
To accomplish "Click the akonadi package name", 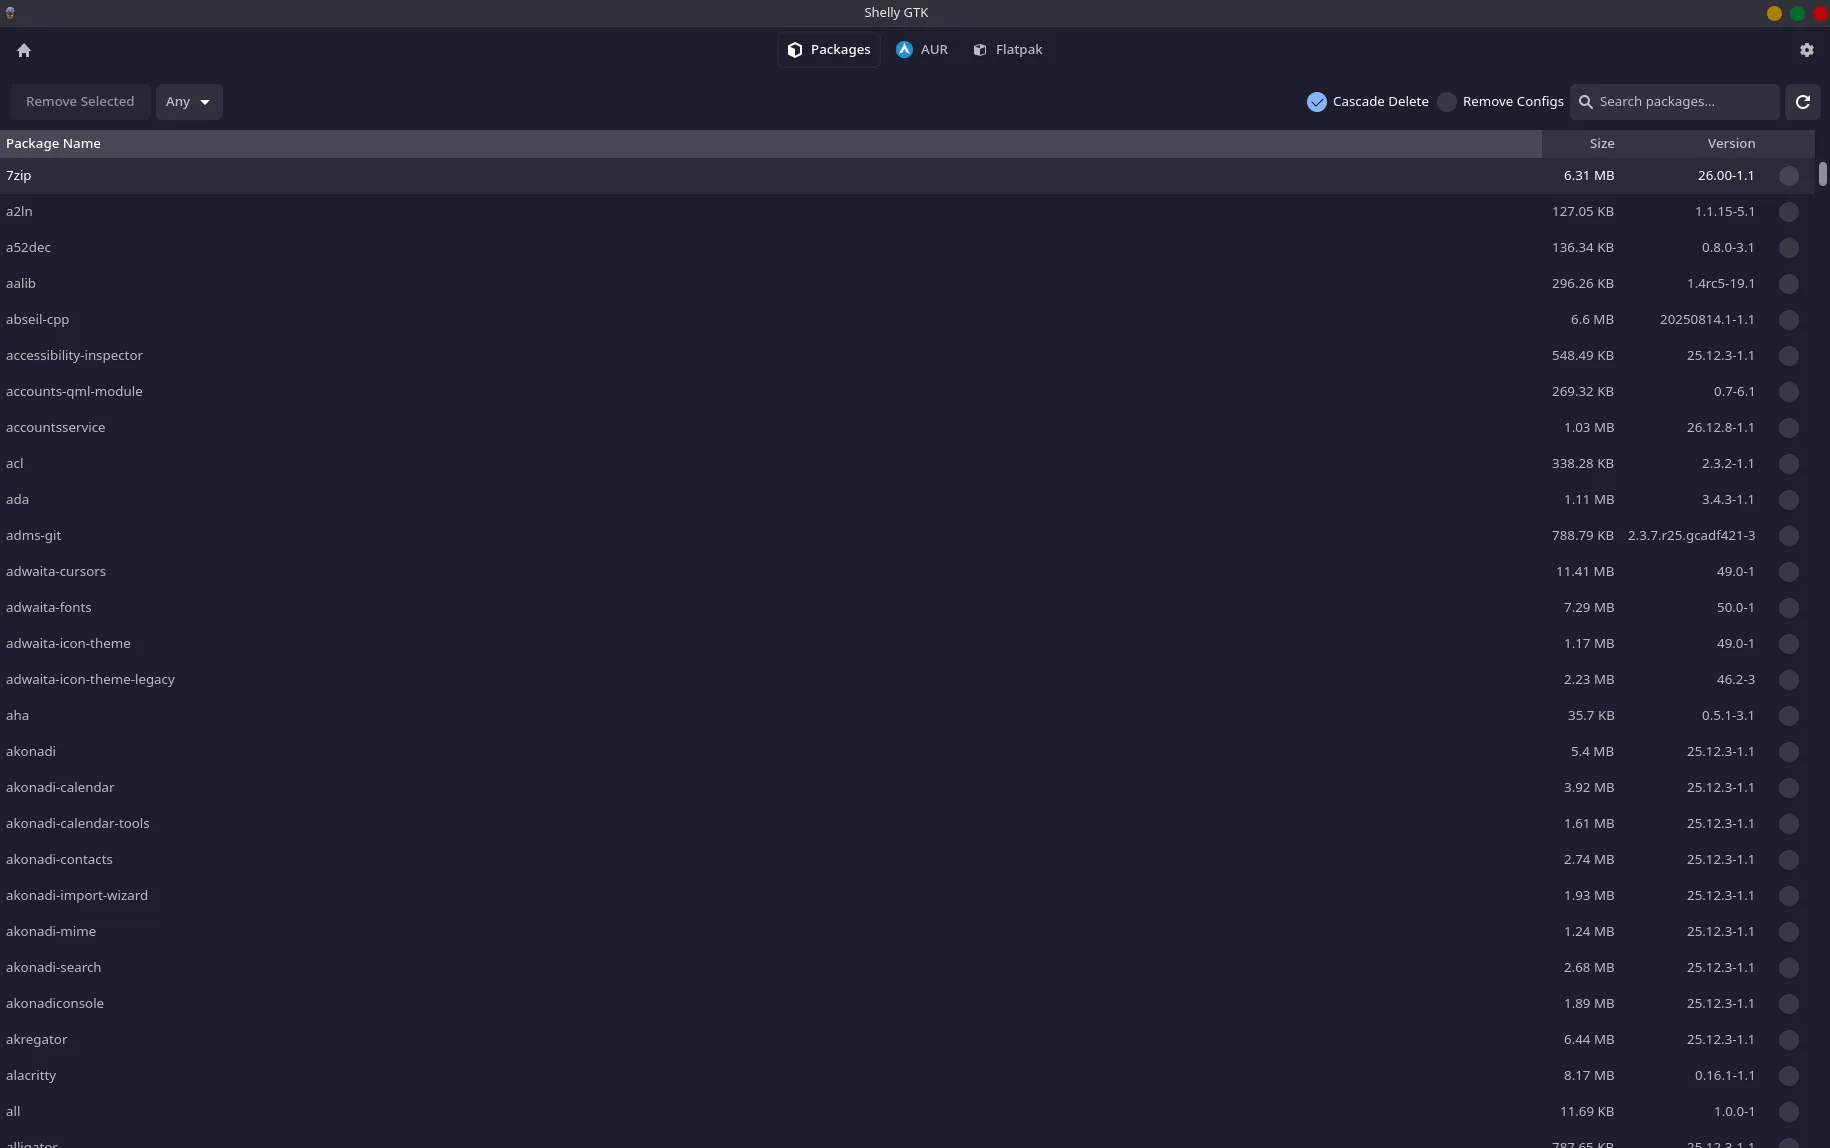I will (31, 751).
